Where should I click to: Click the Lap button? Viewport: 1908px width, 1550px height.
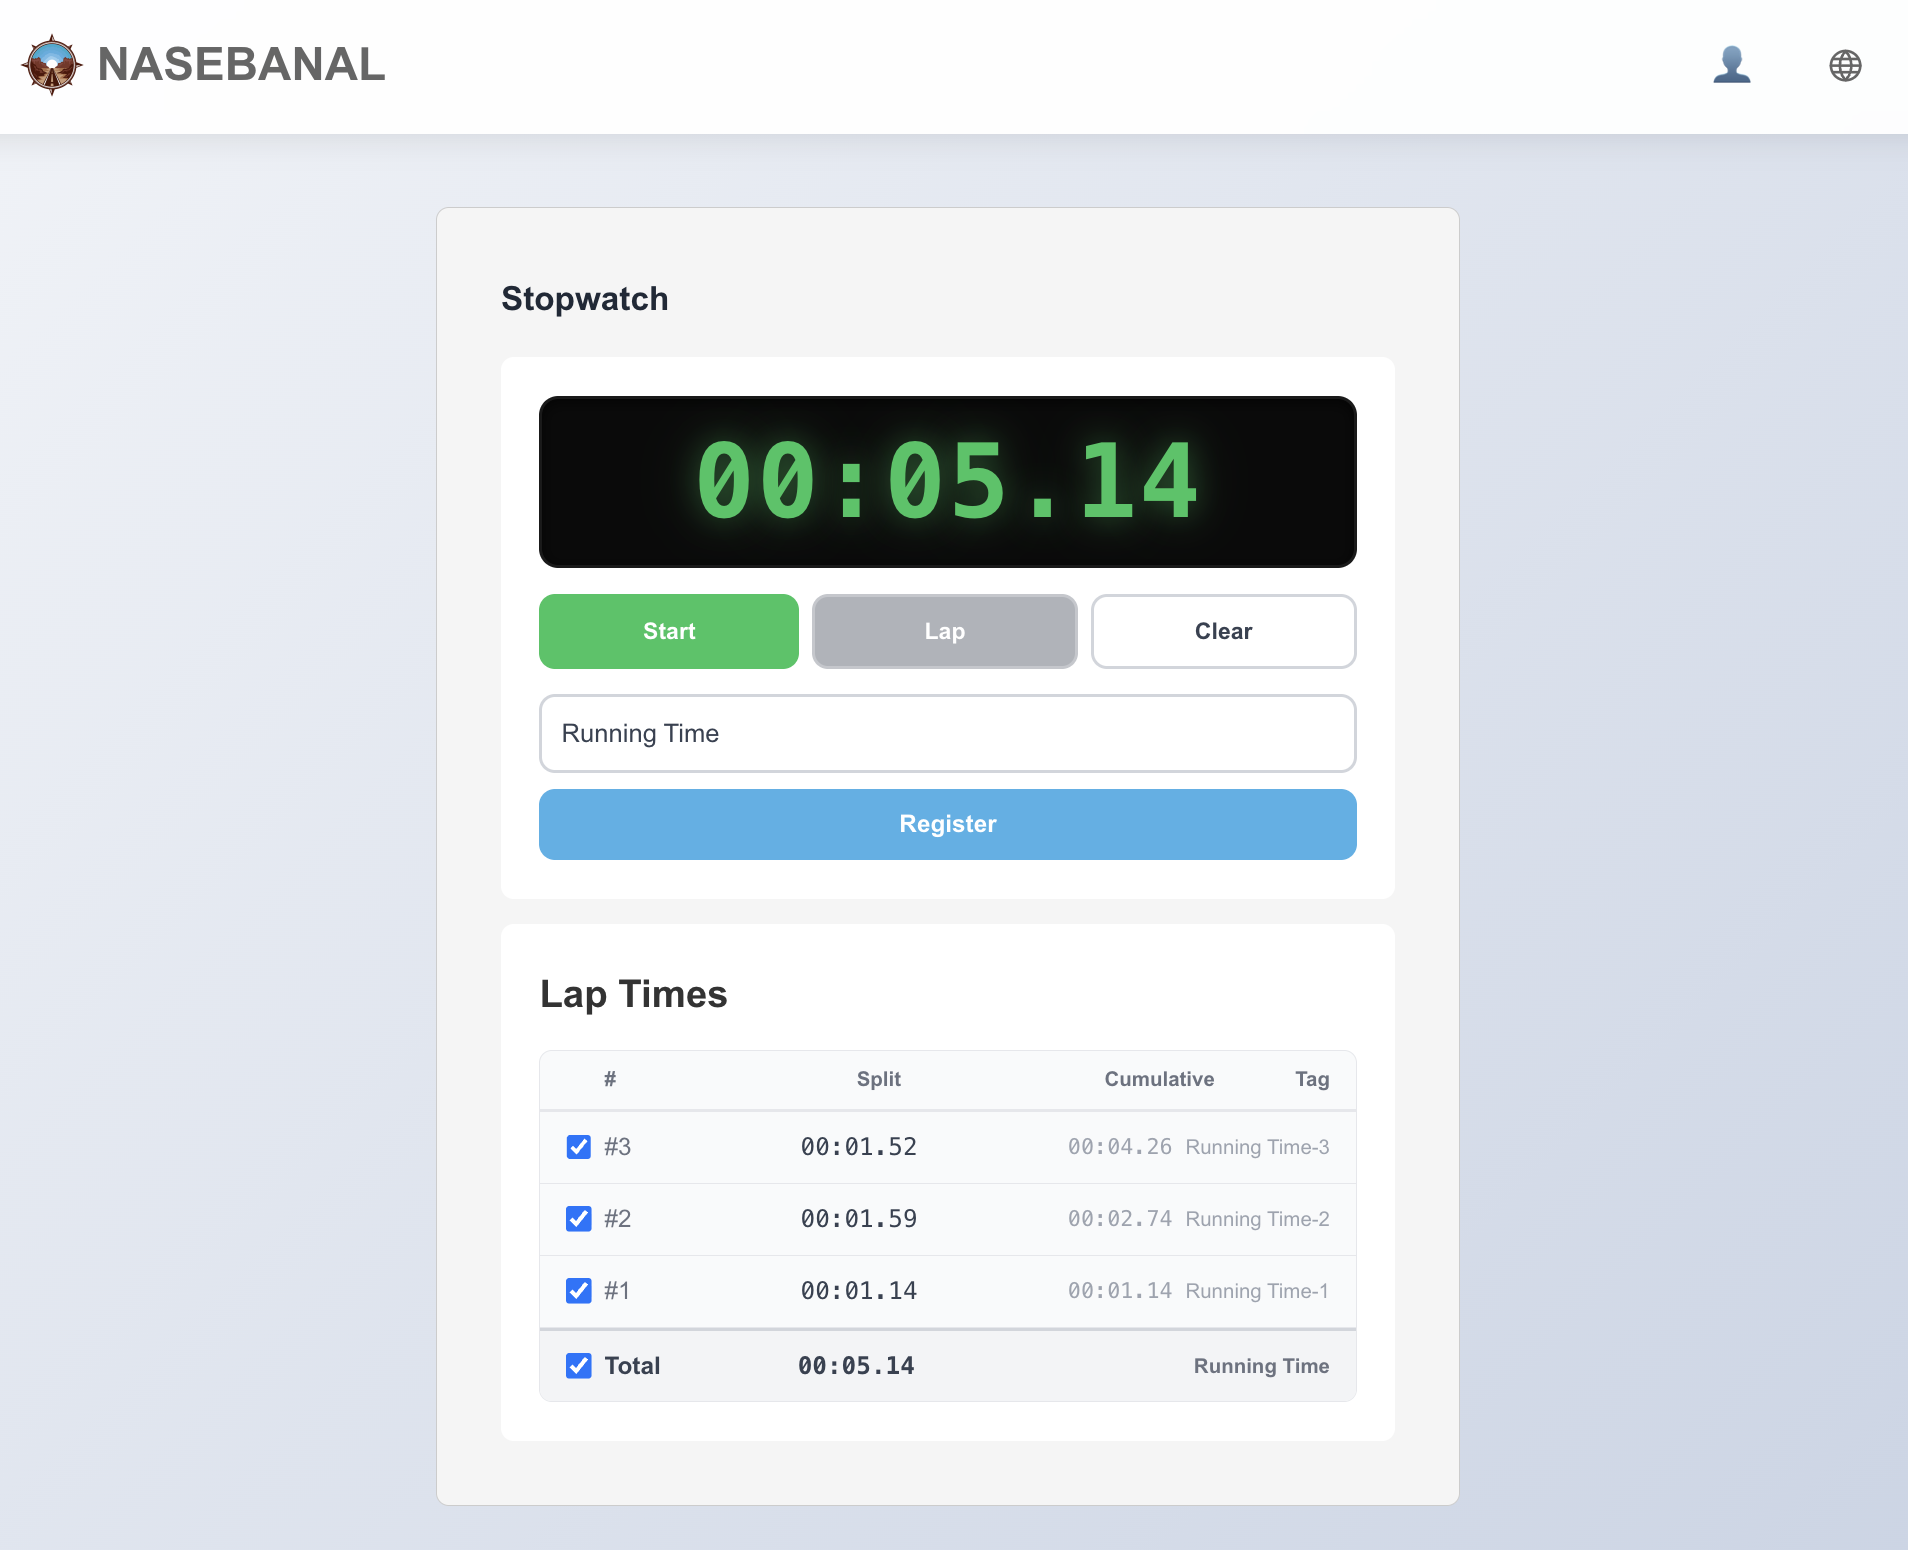click(945, 631)
